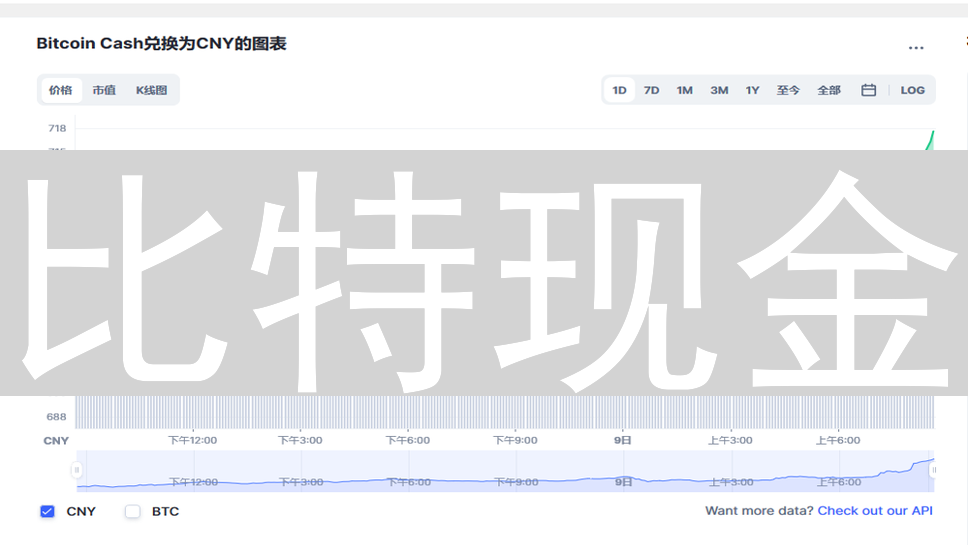Grab the left range slider handle
The width and height of the screenshot is (968, 545).
77,470
